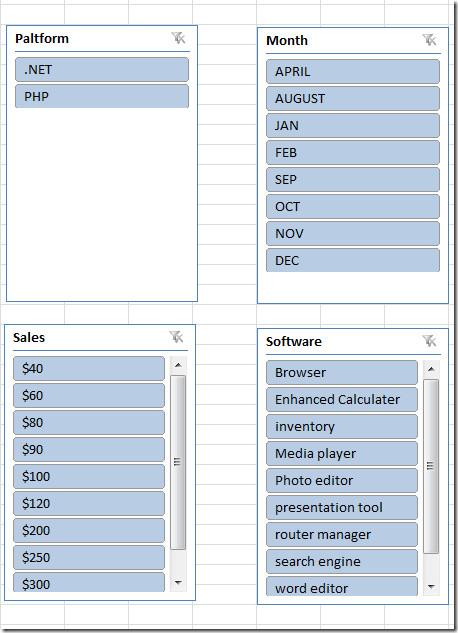Clear filter on Month slicer

pyautogui.click(x=429, y=40)
